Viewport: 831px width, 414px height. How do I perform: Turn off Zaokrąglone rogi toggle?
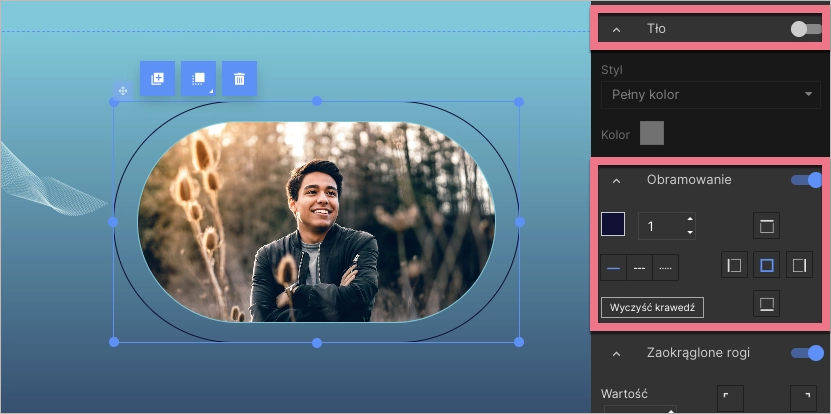coord(806,352)
